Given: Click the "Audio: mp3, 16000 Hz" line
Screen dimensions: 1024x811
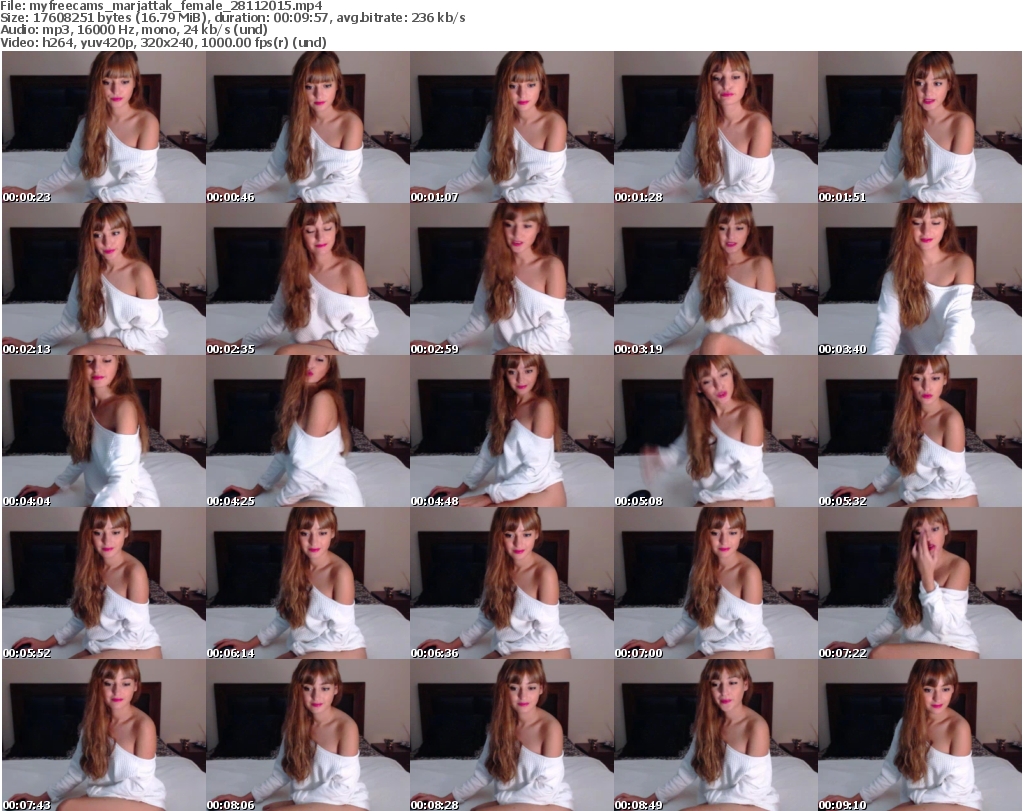Looking at the screenshot, I should (134, 30).
